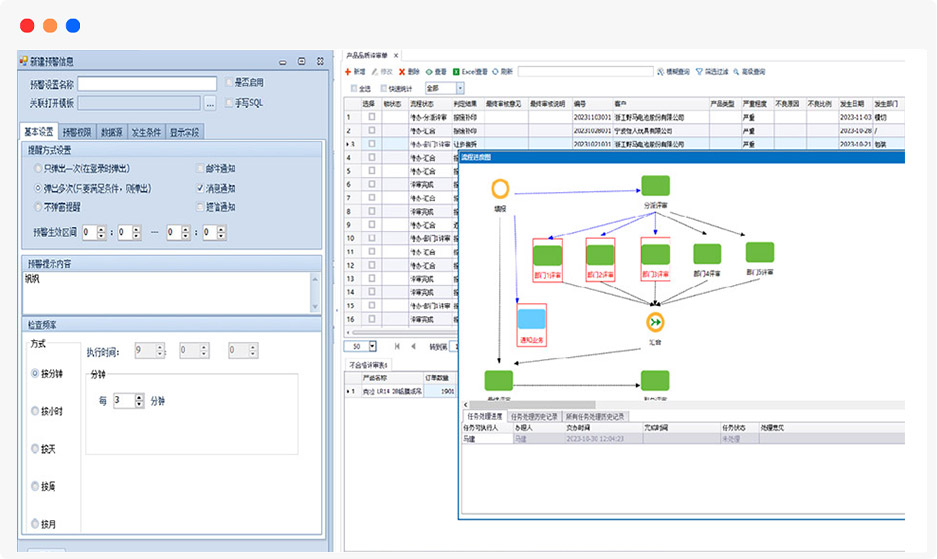Click the 筛选过滤 filter funnel icon

coord(699,72)
